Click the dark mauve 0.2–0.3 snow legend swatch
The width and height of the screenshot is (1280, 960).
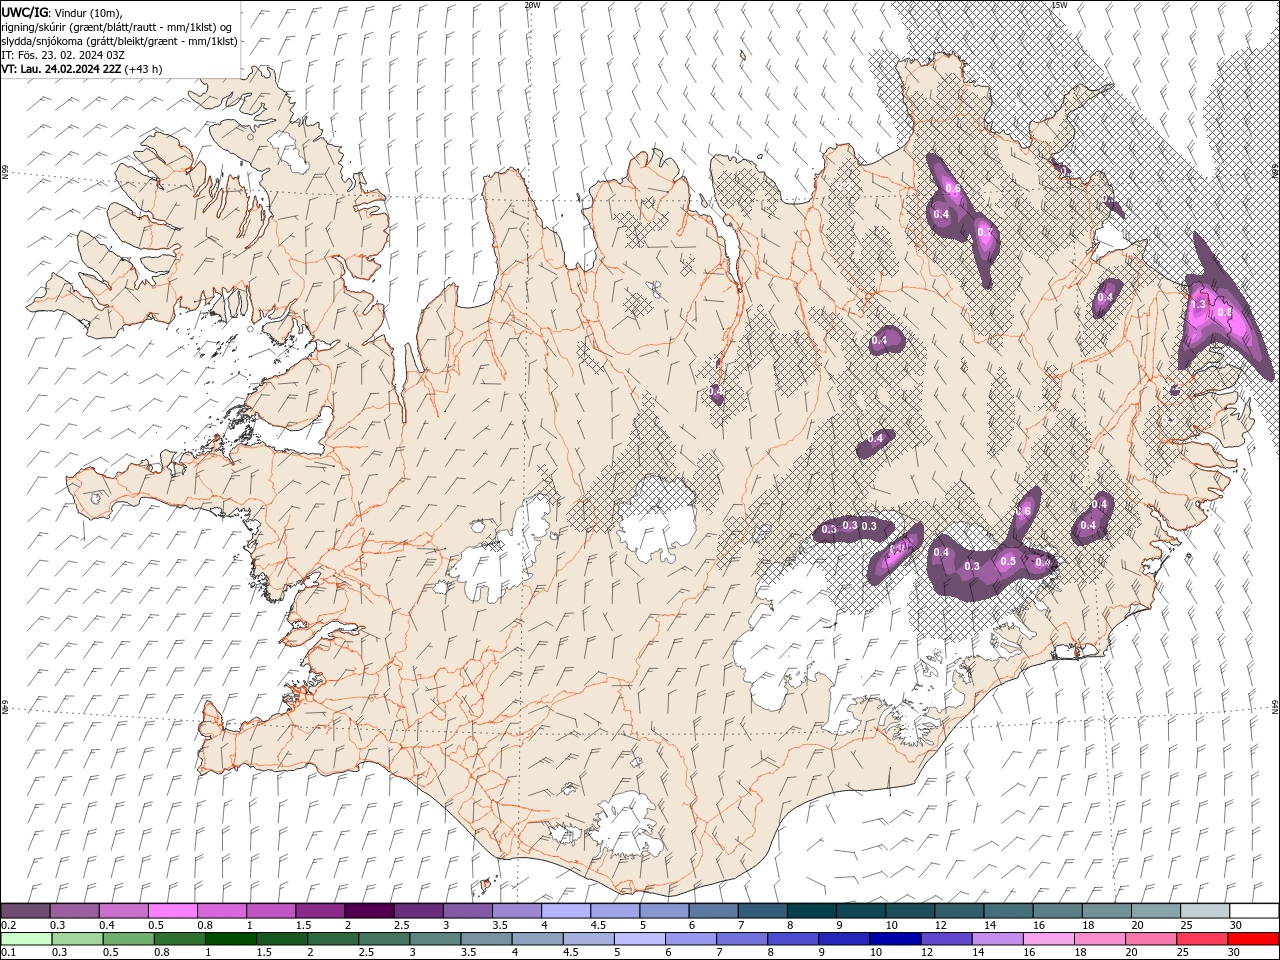(x=26, y=911)
